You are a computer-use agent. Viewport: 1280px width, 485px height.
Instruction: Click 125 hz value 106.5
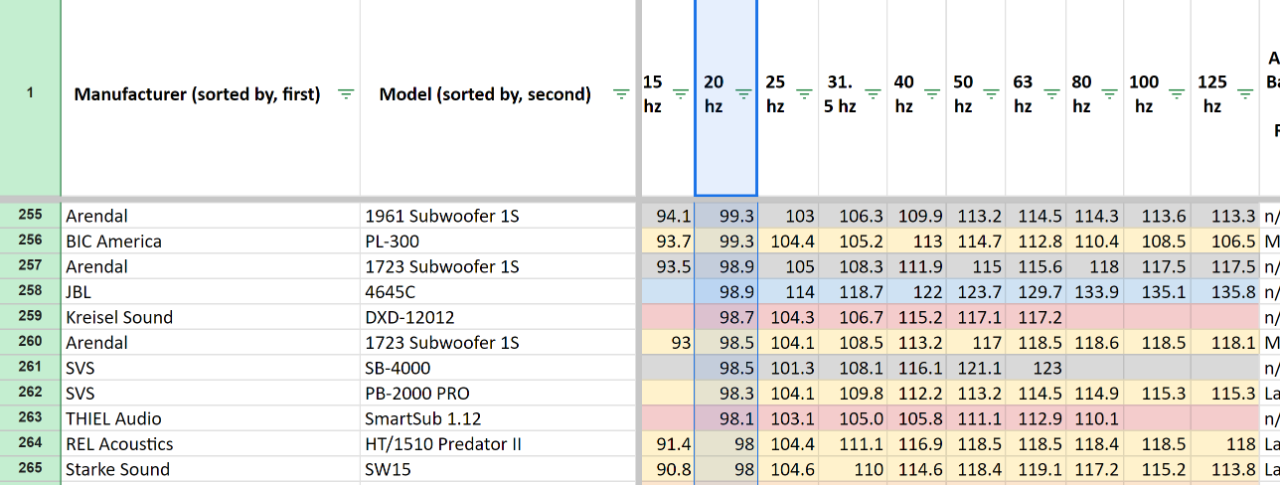[x=1225, y=241]
